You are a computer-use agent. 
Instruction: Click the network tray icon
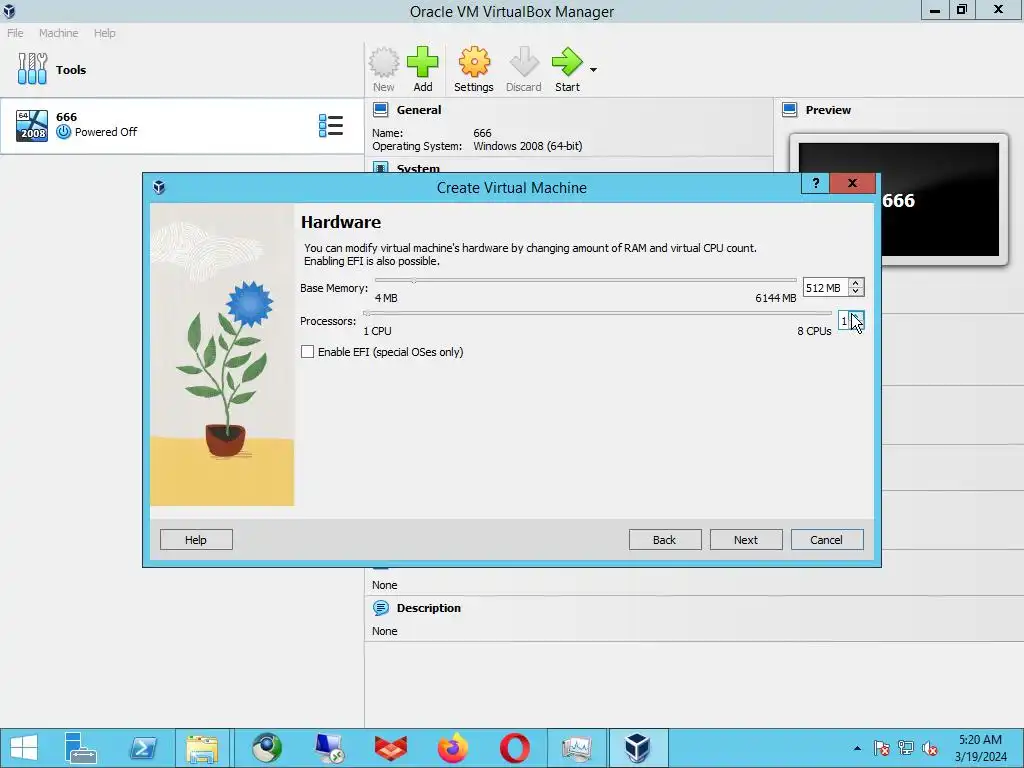[906, 748]
